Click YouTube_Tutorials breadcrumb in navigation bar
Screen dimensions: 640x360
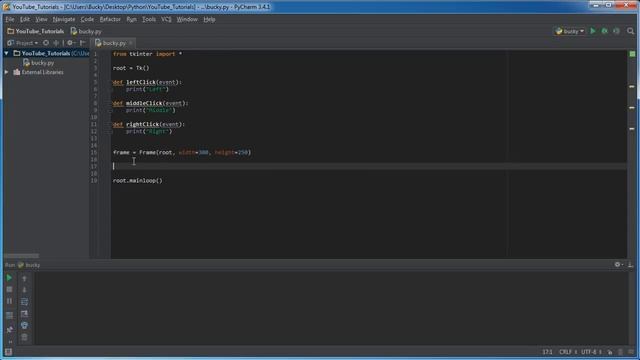click(x=36, y=31)
